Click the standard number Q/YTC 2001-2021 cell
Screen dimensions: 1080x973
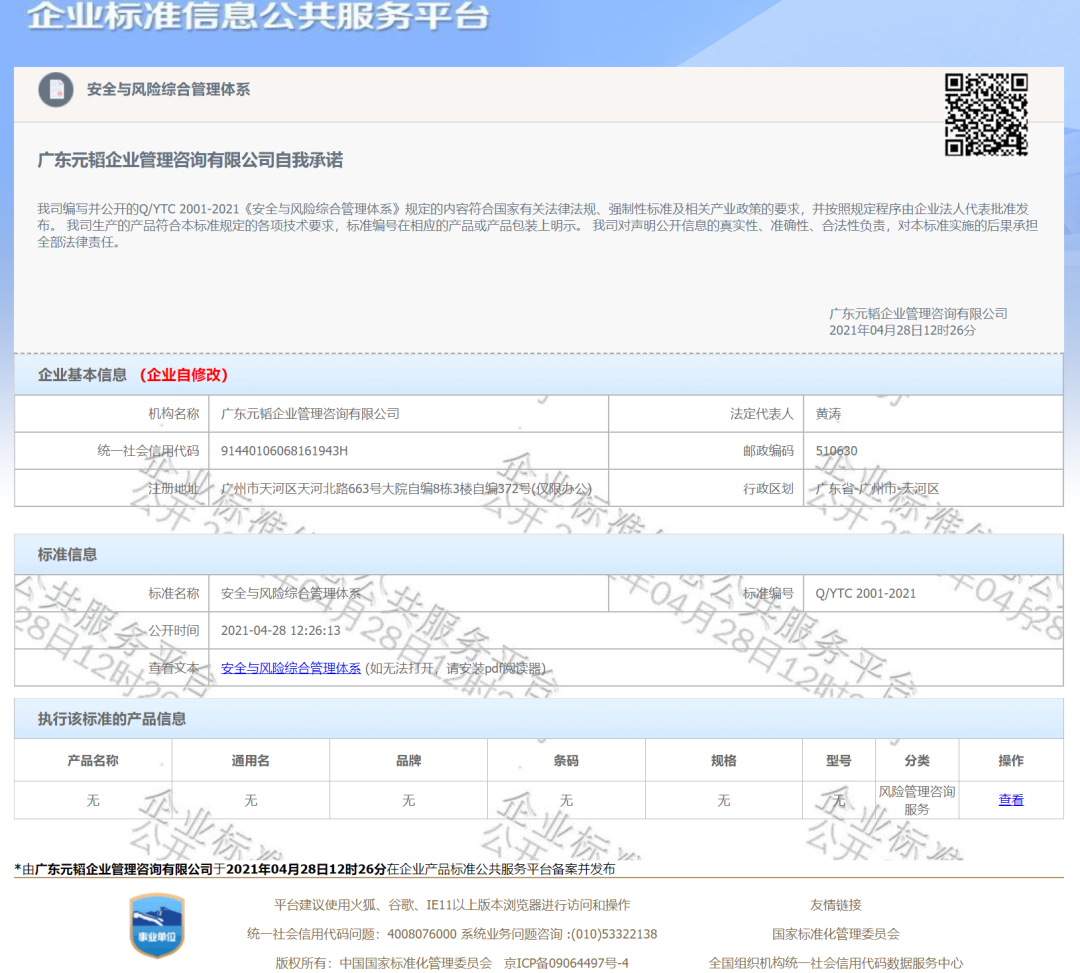865,593
